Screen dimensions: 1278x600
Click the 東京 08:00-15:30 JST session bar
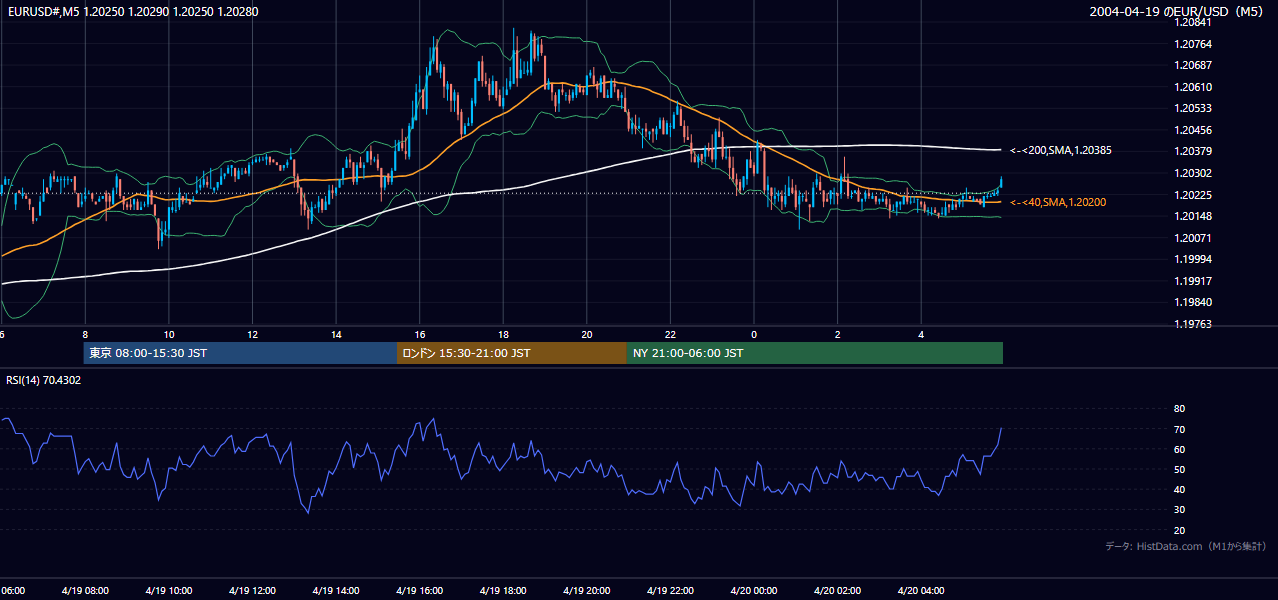tap(240, 353)
